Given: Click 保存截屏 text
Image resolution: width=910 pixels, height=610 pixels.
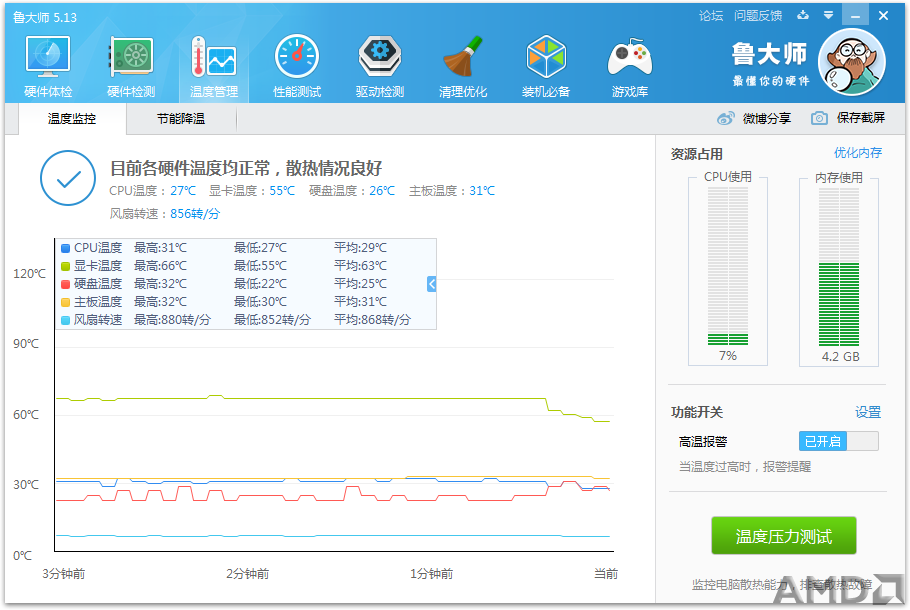Looking at the screenshot, I should click(861, 118).
